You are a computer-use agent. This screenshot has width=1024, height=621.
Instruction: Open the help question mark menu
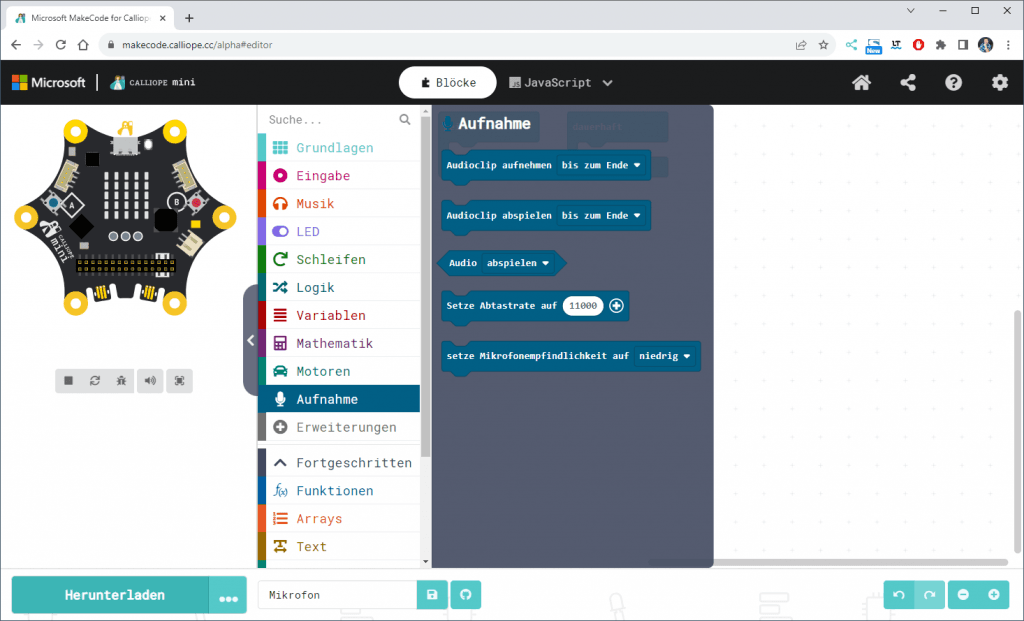pyautogui.click(x=953, y=83)
